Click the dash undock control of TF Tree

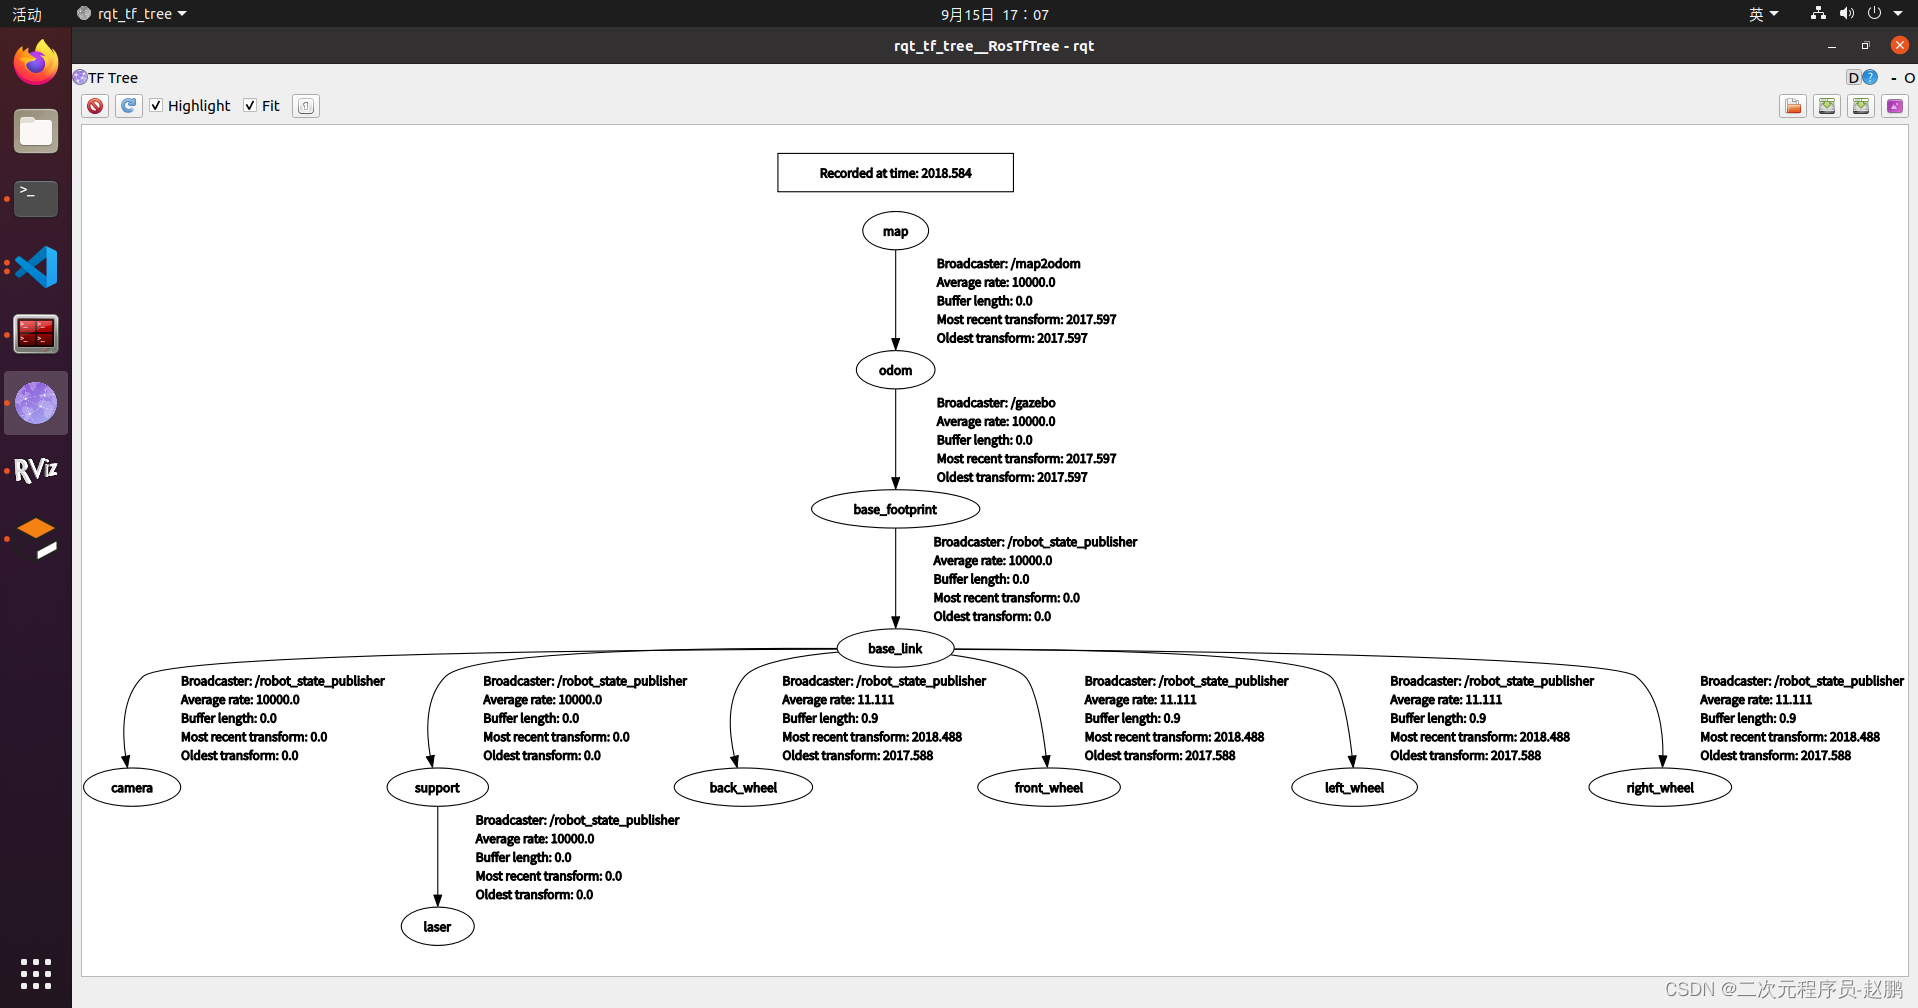1893,78
